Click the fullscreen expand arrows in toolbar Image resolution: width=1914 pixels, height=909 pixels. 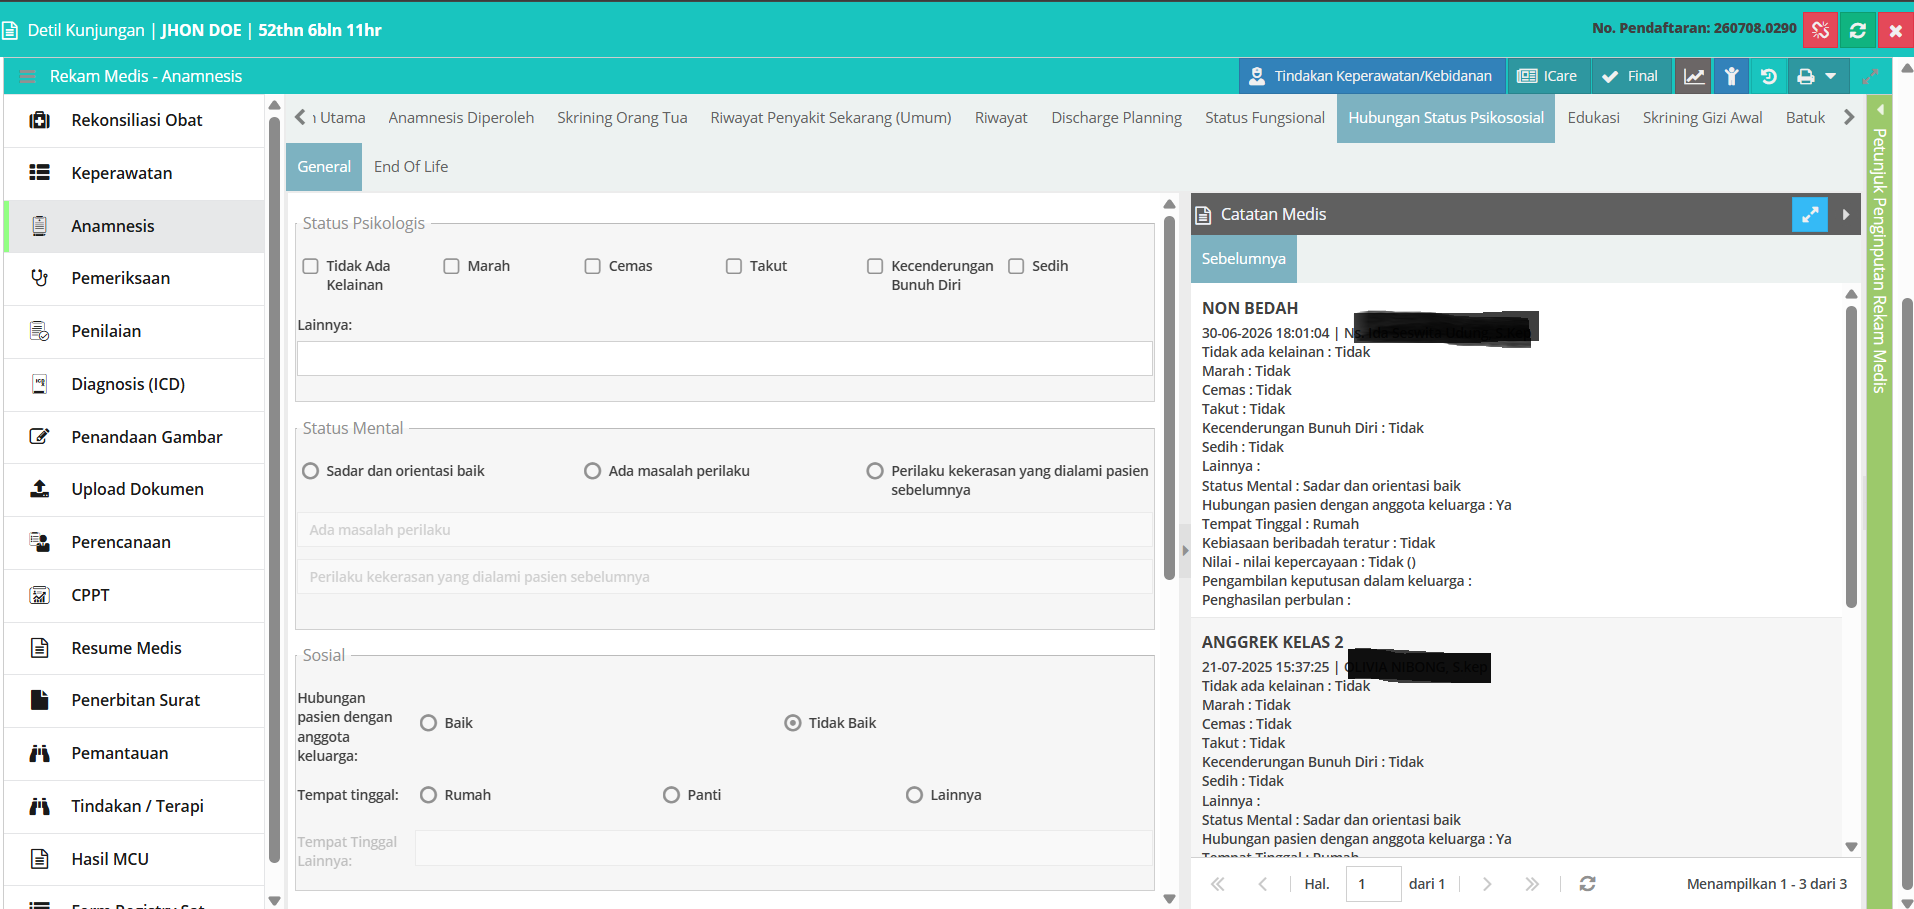[1869, 76]
